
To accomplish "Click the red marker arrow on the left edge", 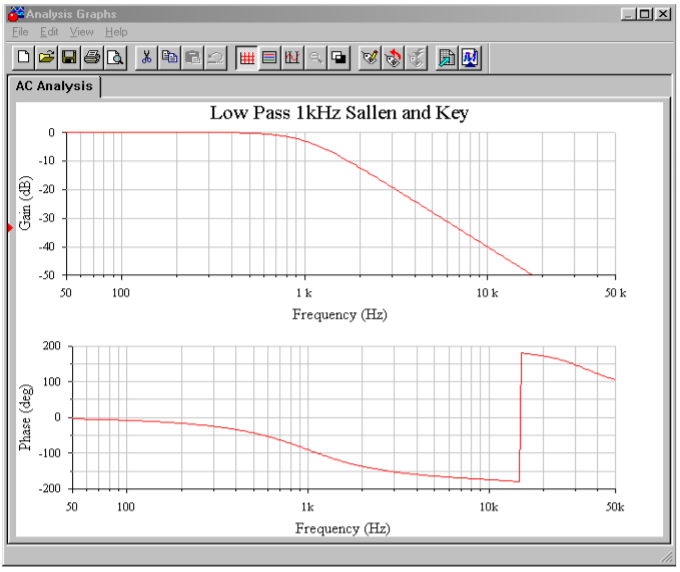I will coord(11,229).
